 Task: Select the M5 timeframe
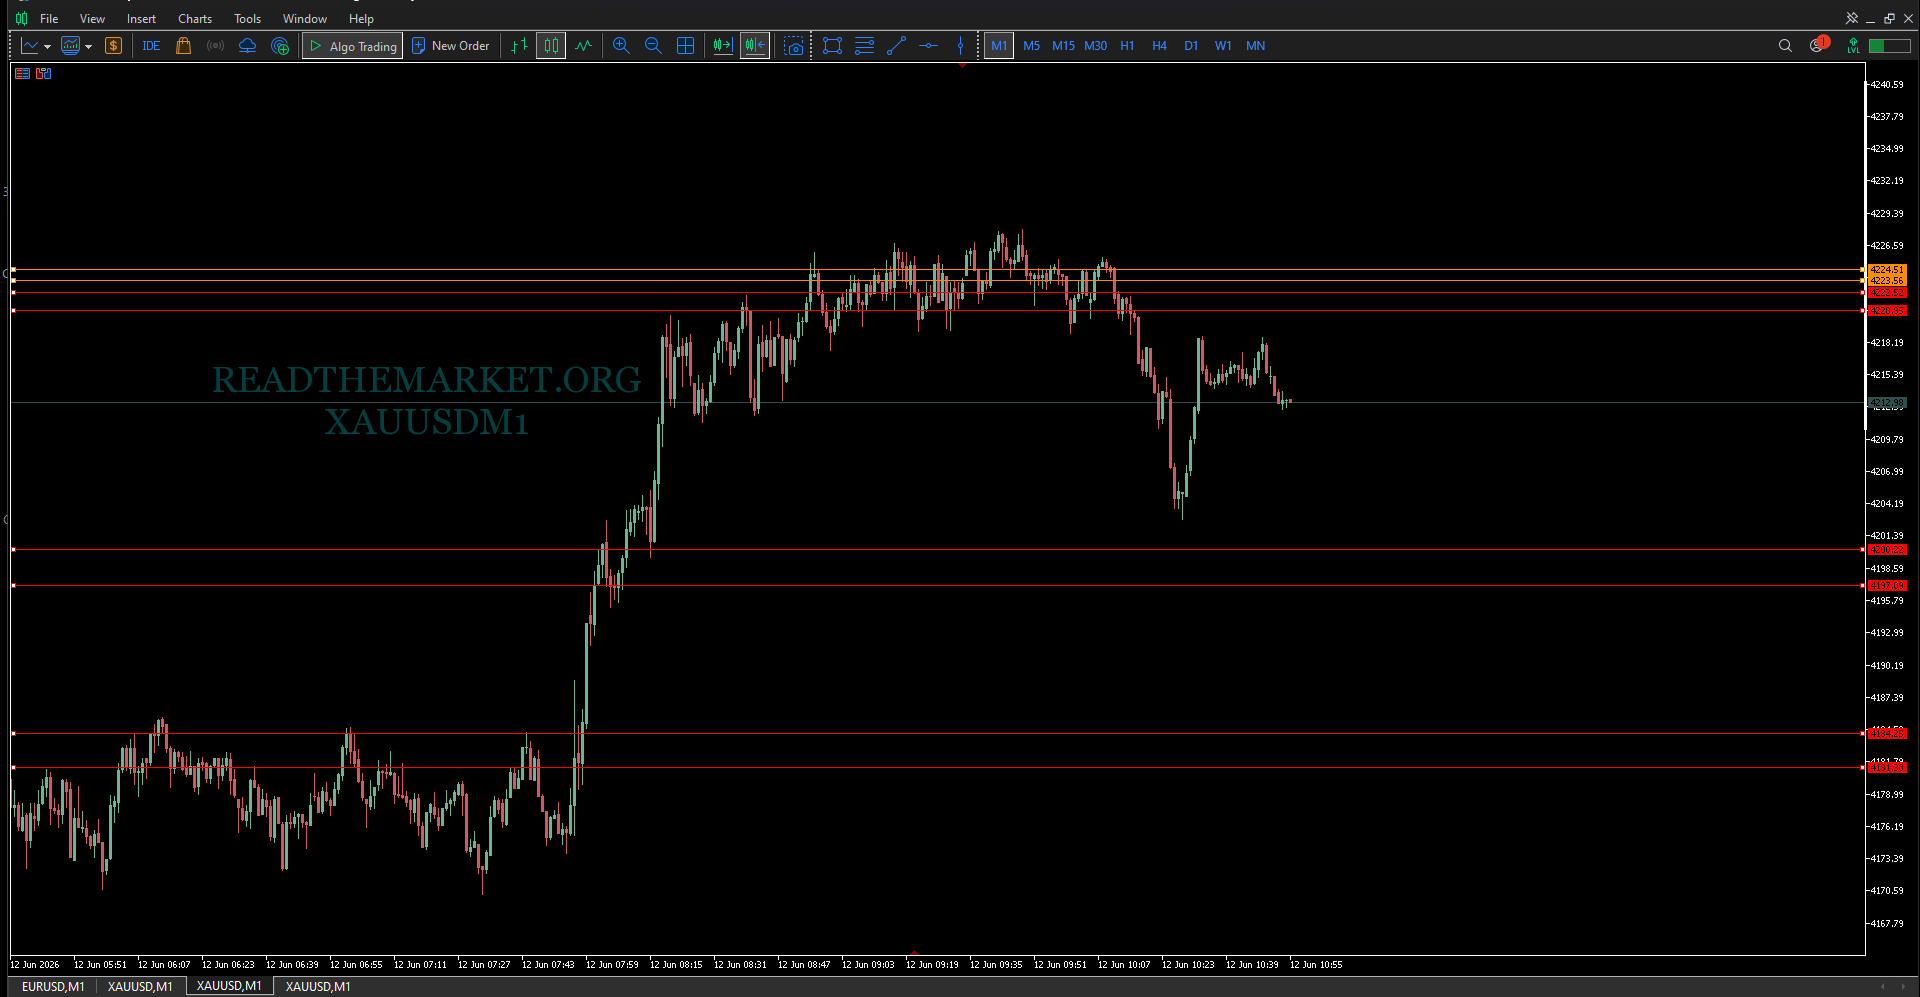point(1031,46)
